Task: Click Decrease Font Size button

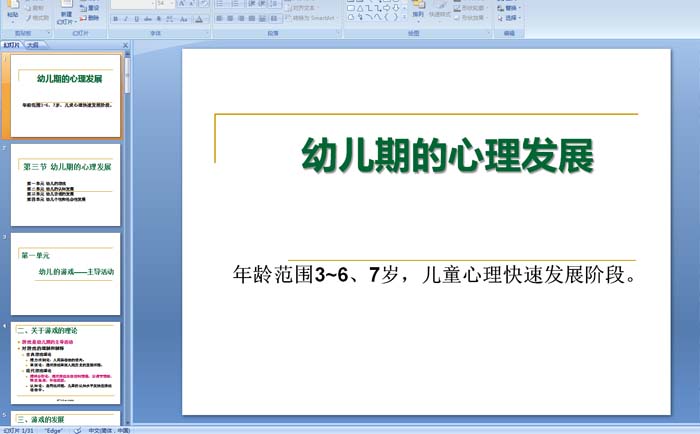Action: click(192, 4)
